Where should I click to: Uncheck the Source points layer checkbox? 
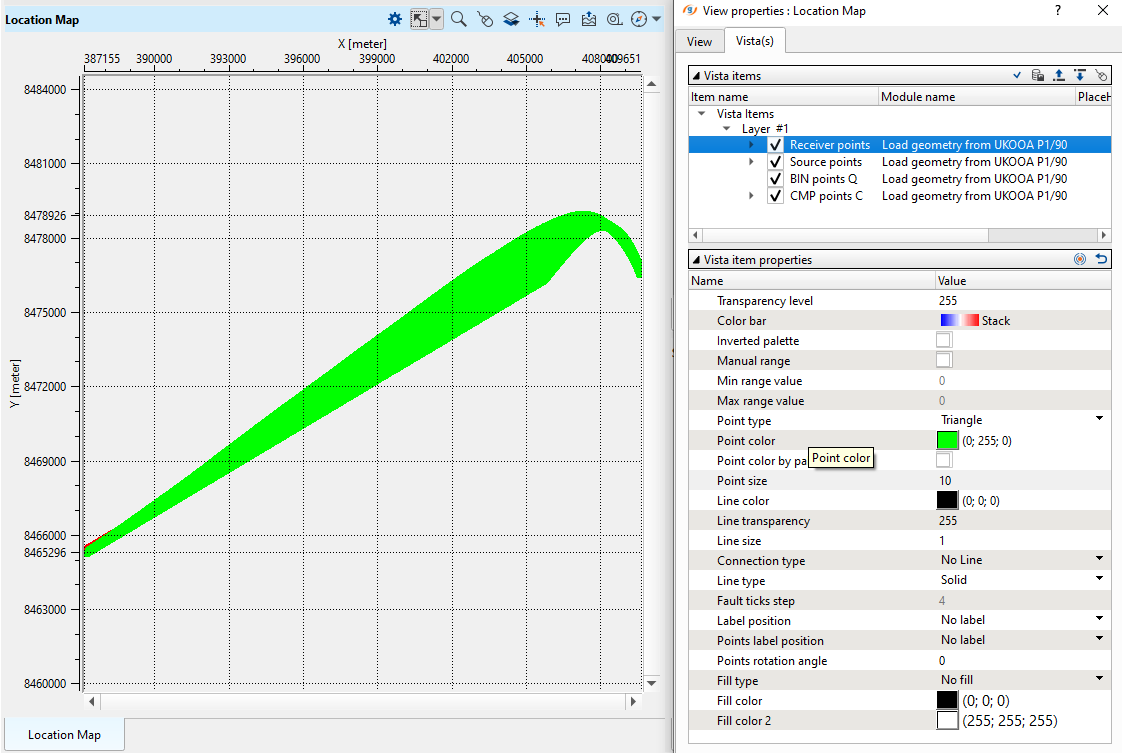coord(776,162)
